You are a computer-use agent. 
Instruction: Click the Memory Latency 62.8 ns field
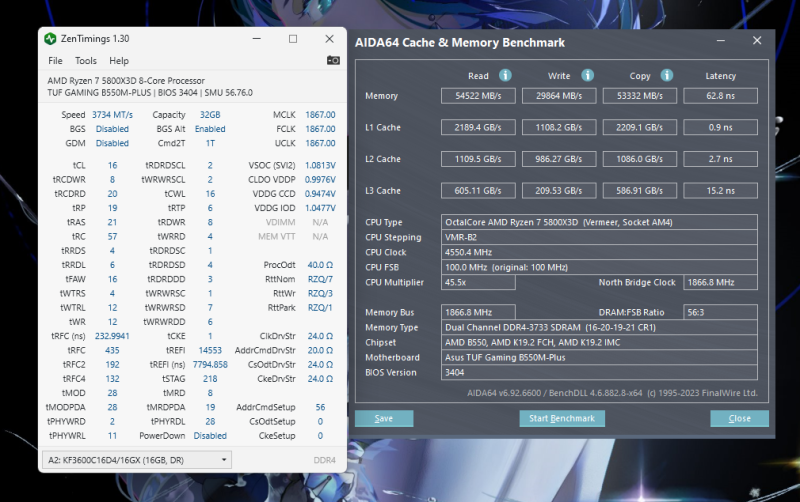tap(720, 96)
